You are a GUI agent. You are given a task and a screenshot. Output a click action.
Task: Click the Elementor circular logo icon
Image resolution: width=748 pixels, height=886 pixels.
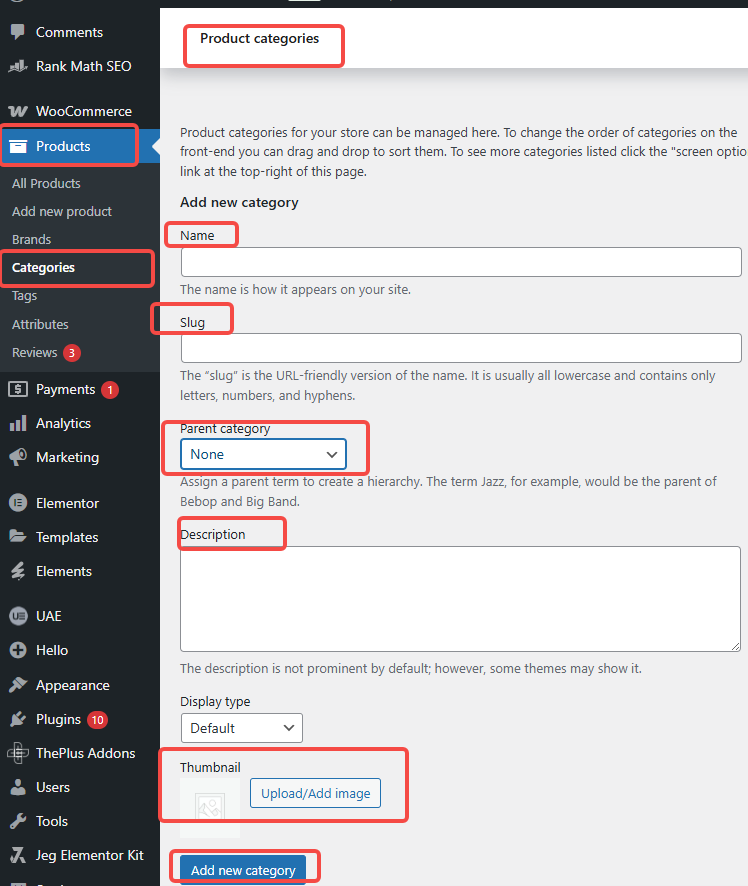18,503
